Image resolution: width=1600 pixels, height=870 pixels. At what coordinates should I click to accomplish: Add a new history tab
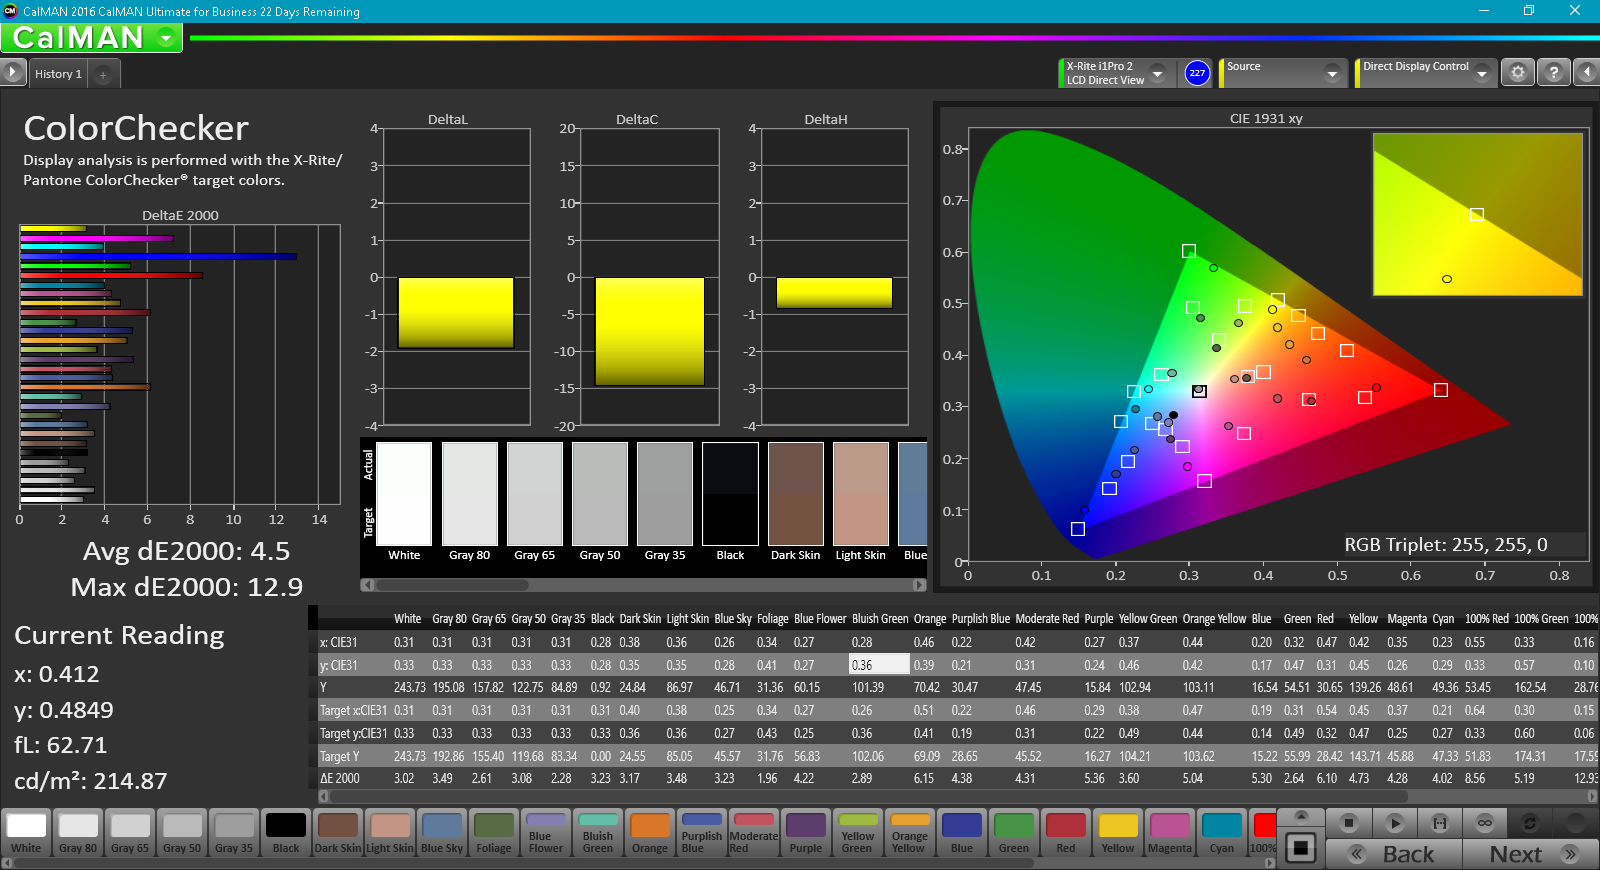pyautogui.click(x=103, y=75)
